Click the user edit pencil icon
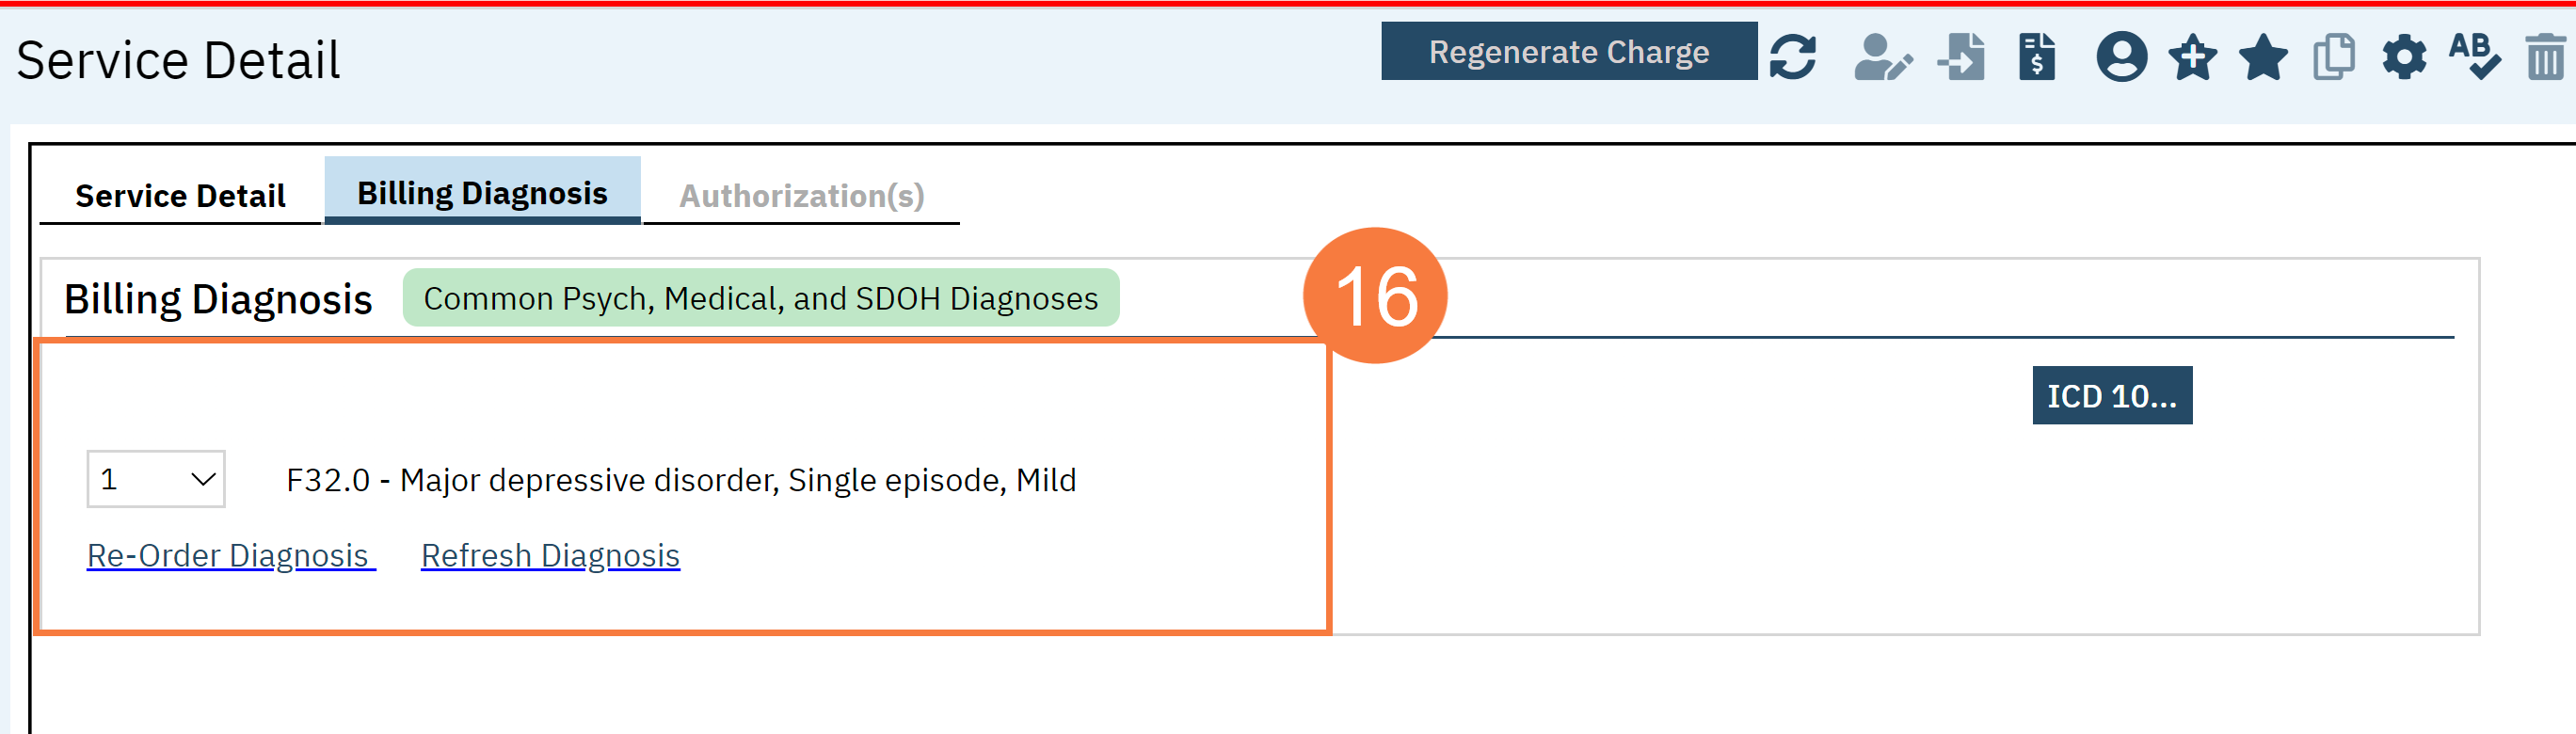The height and width of the screenshot is (734, 2576). click(1882, 56)
